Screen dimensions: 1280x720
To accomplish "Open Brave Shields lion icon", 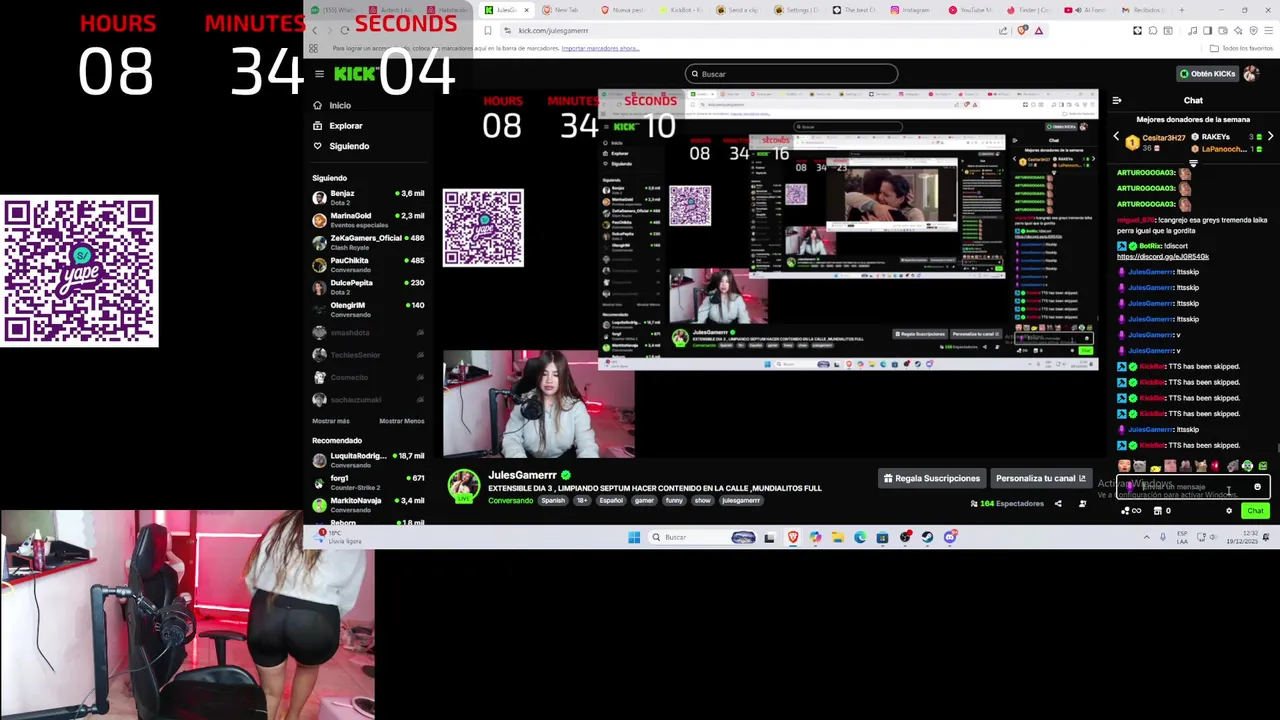I will click(1022, 30).
